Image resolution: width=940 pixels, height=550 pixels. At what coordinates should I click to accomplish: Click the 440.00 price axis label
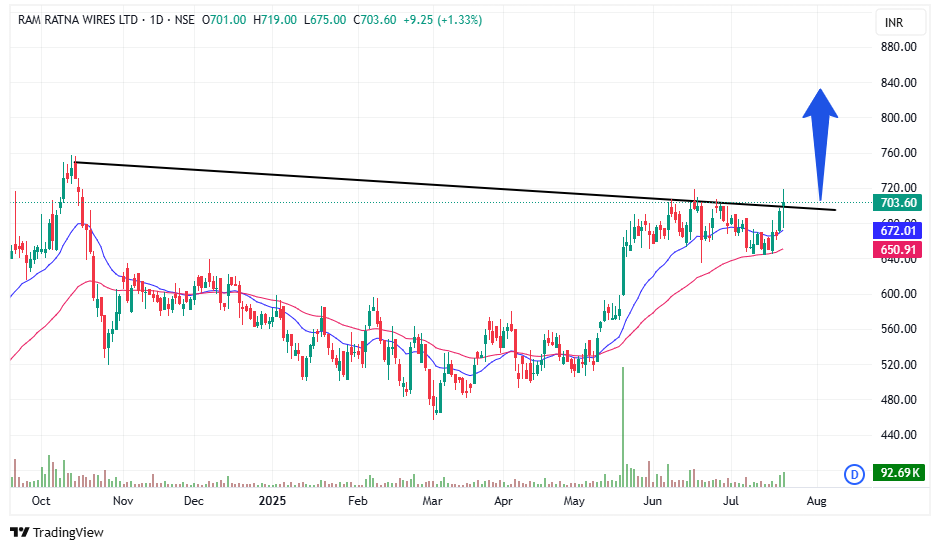tap(899, 434)
